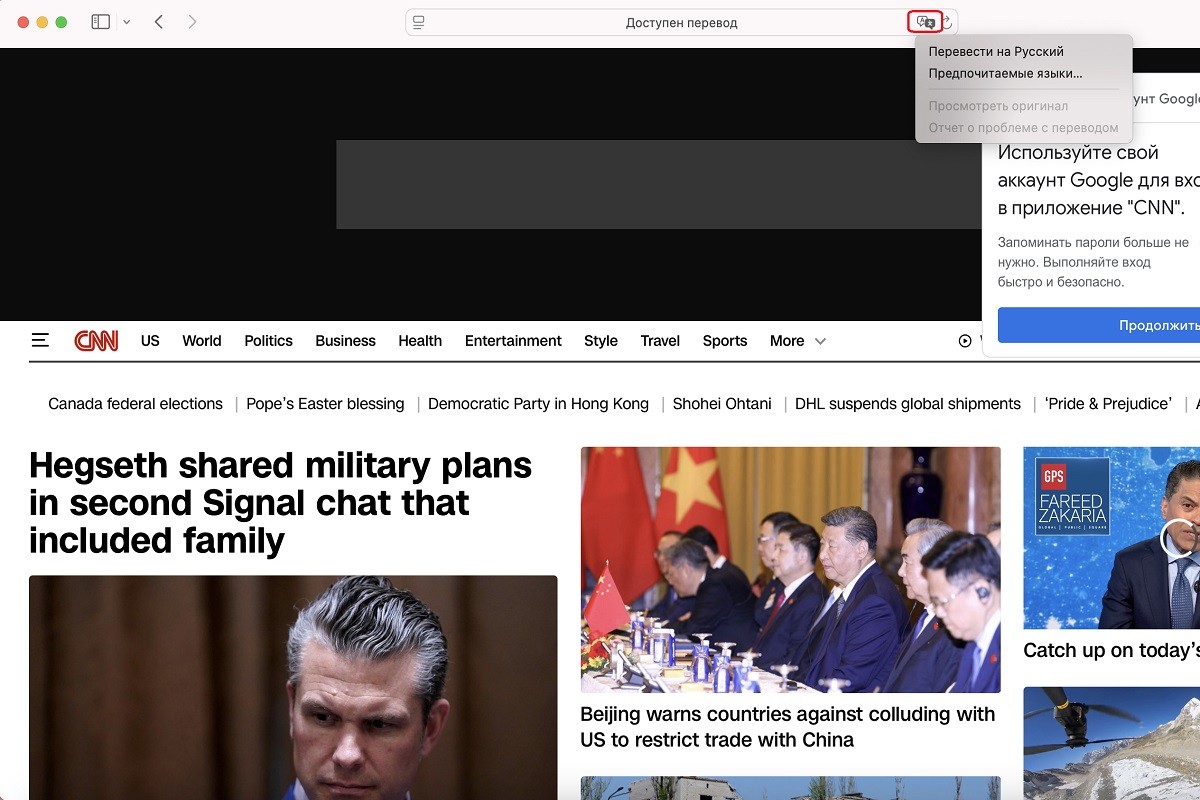Select Просмотреть оригинал menu item
Image resolution: width=1200 pixels, height=800 pixels.
pyautogui.click(x=998, y=106)
